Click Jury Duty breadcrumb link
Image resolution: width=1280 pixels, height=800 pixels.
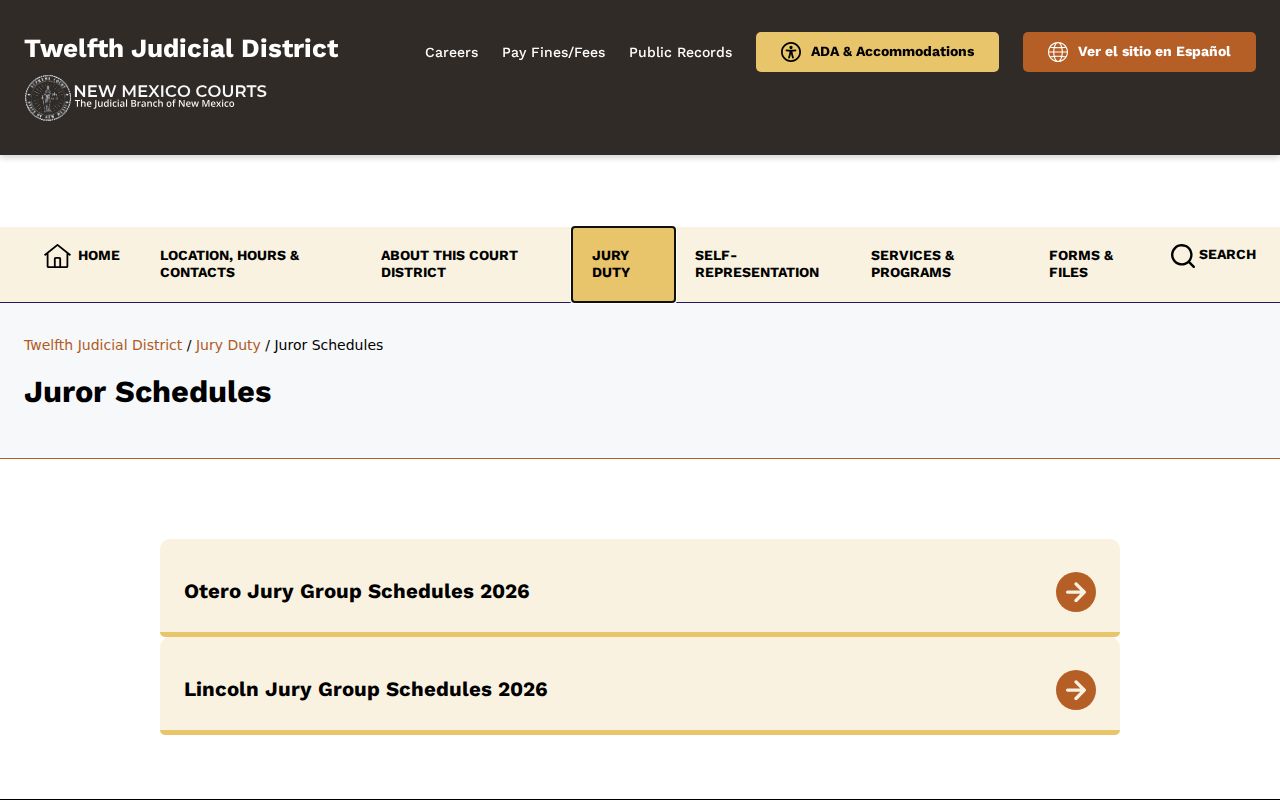(x=228, y=345)
